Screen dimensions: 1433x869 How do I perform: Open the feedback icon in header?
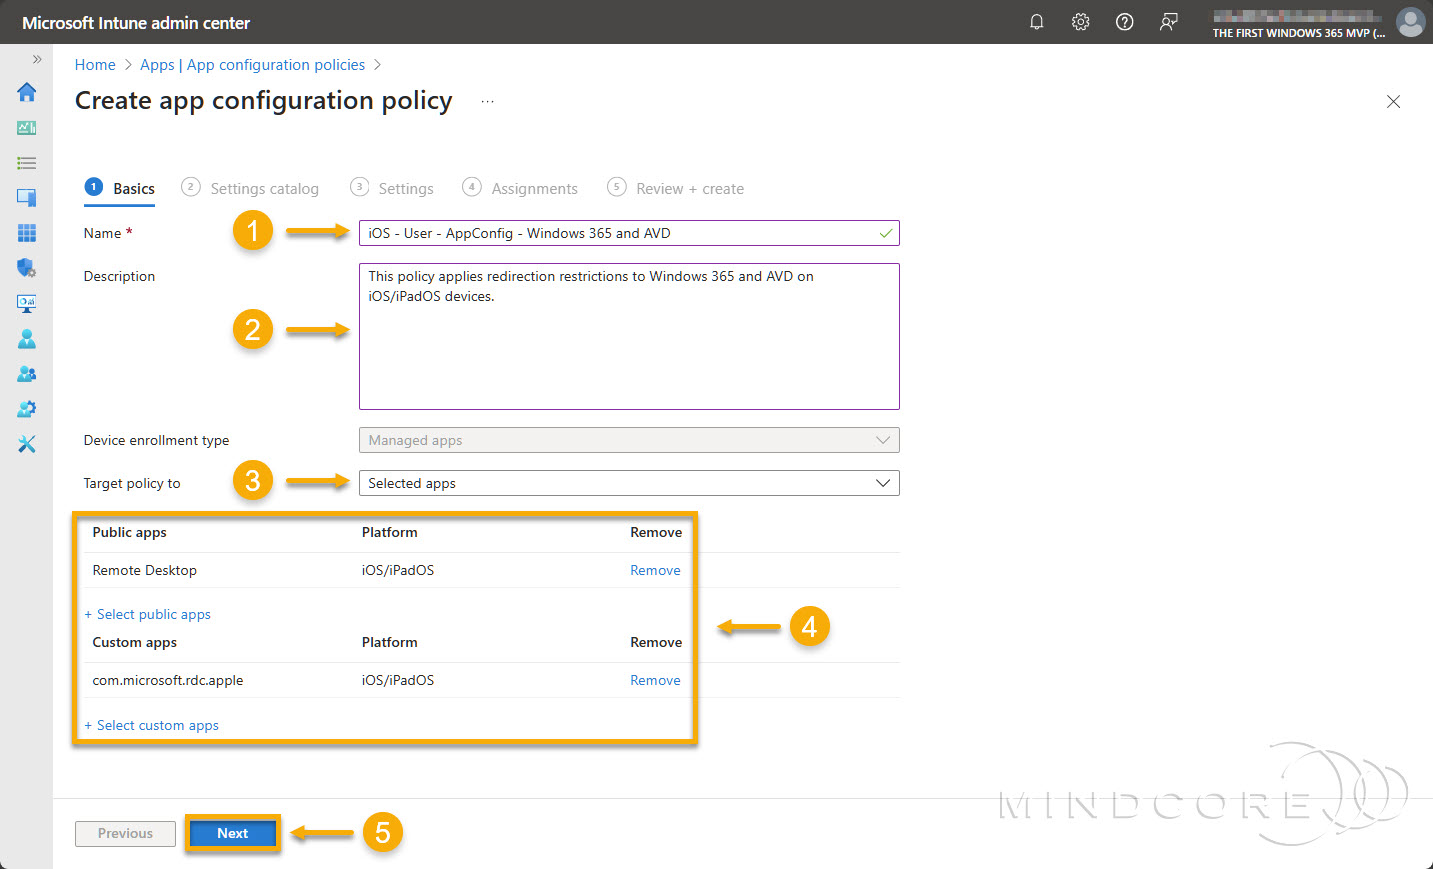click(1169, 22)
